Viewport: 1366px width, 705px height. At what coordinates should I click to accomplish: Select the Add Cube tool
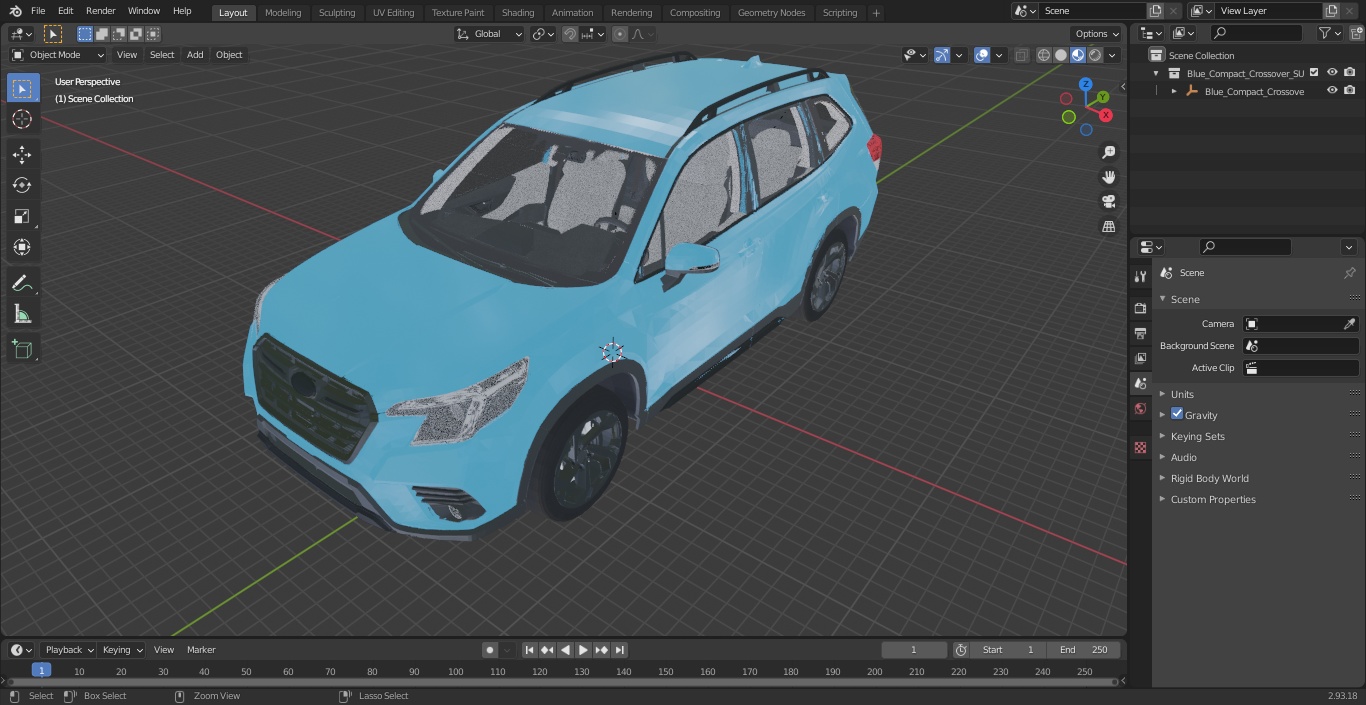22,349
